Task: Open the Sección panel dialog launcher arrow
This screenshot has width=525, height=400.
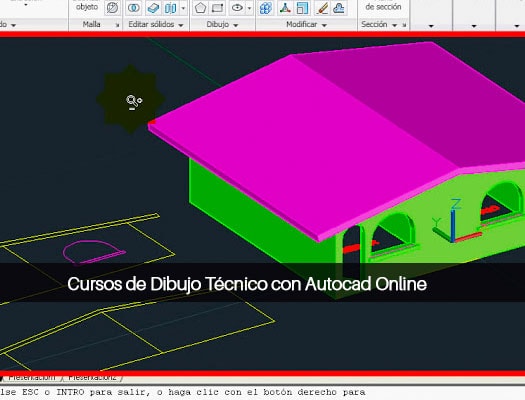Action: point(404,25)
